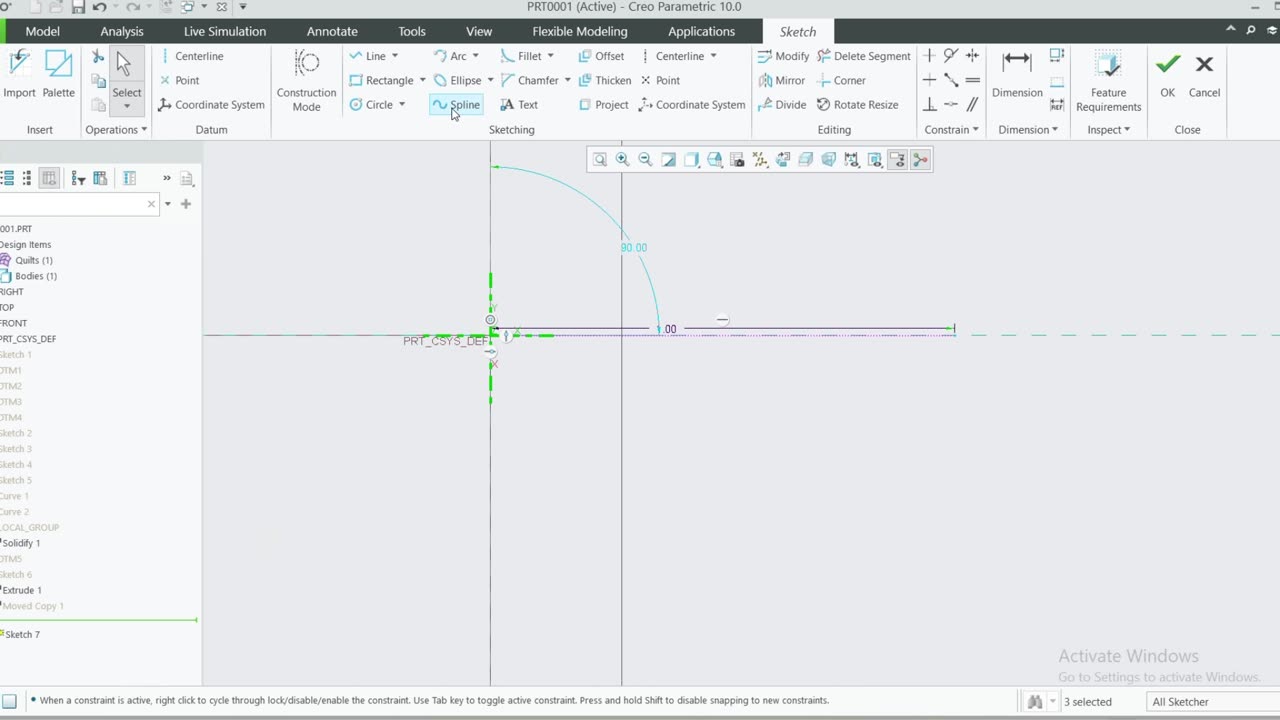Select the Spline sketching tool
1280x720 pixels.
[456, 104]
